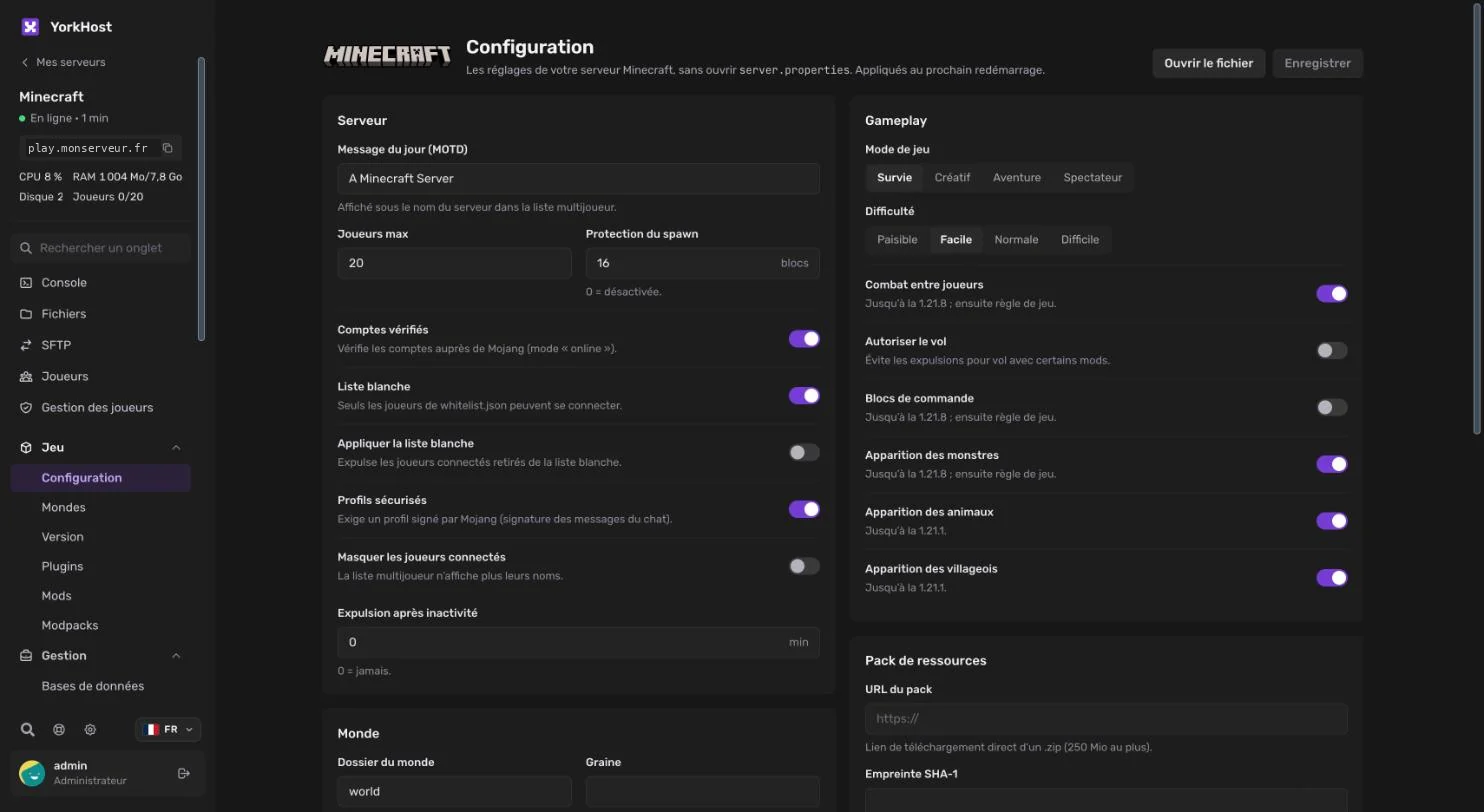Screen dimensions: 1484x812
Task: Log out using the exit icon
Action: coord(184,773)
